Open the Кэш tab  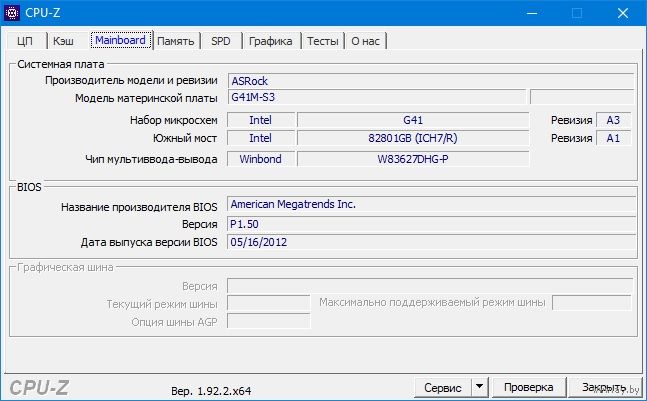tap(64, 41)
